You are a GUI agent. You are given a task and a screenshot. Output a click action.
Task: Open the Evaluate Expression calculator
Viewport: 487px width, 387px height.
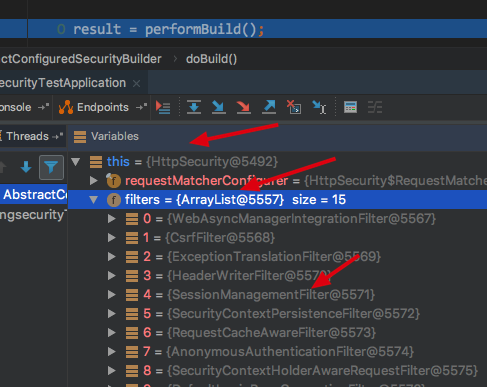tap(350, 107)
